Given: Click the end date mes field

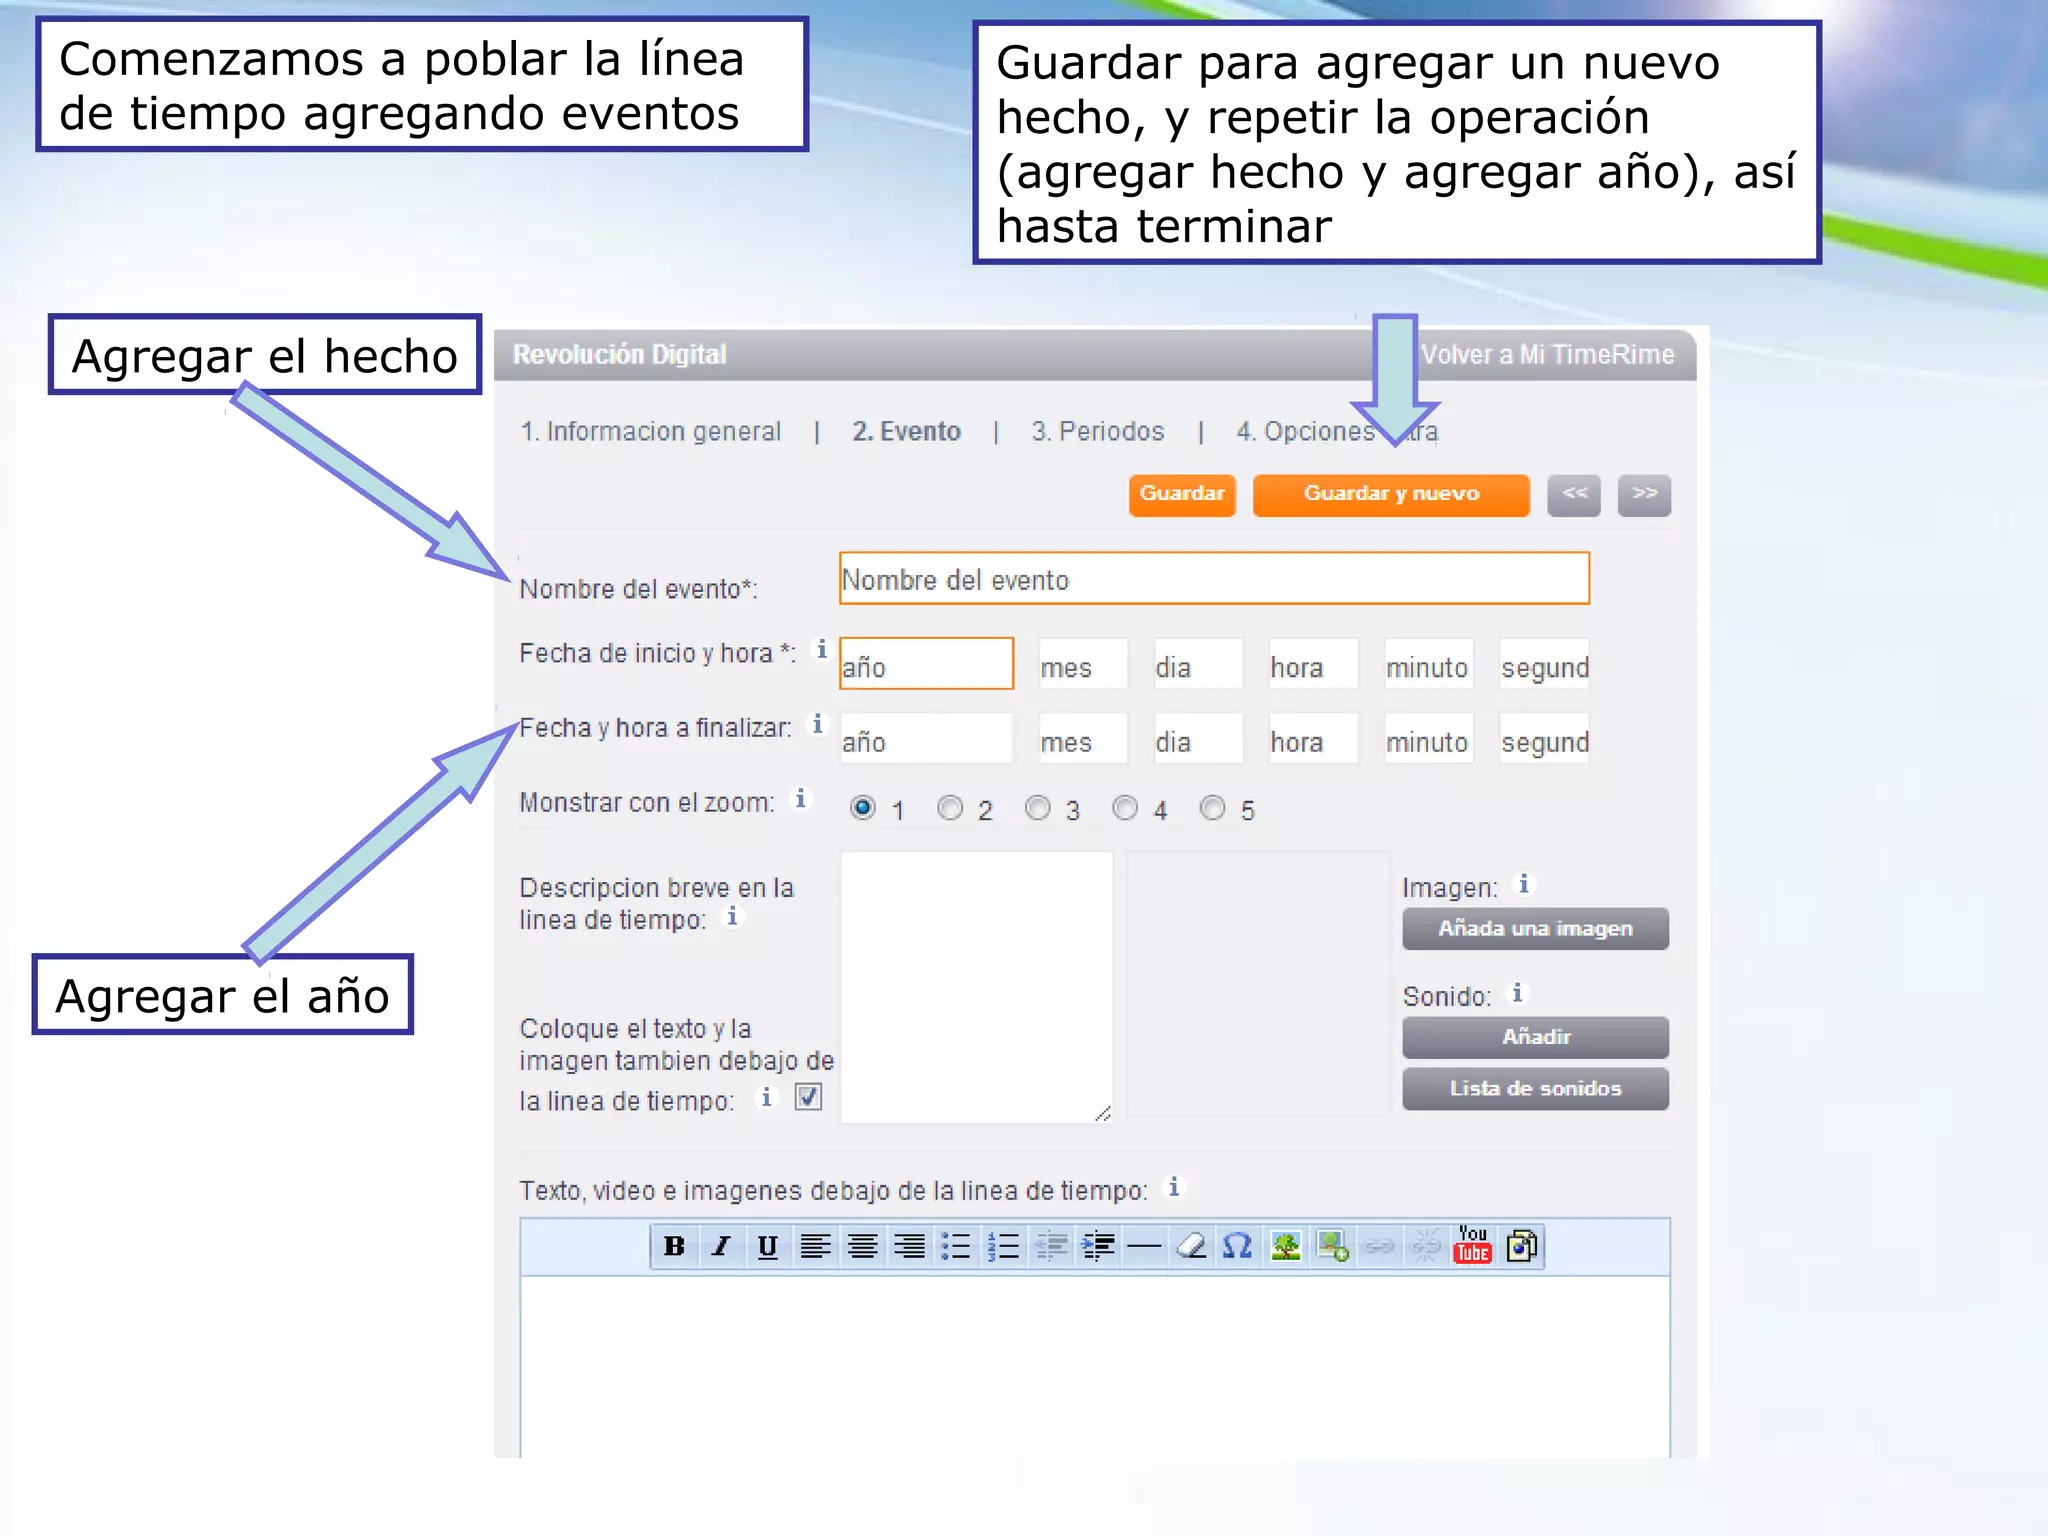Looking at the screenshot, I should (x=1083, y=738).
